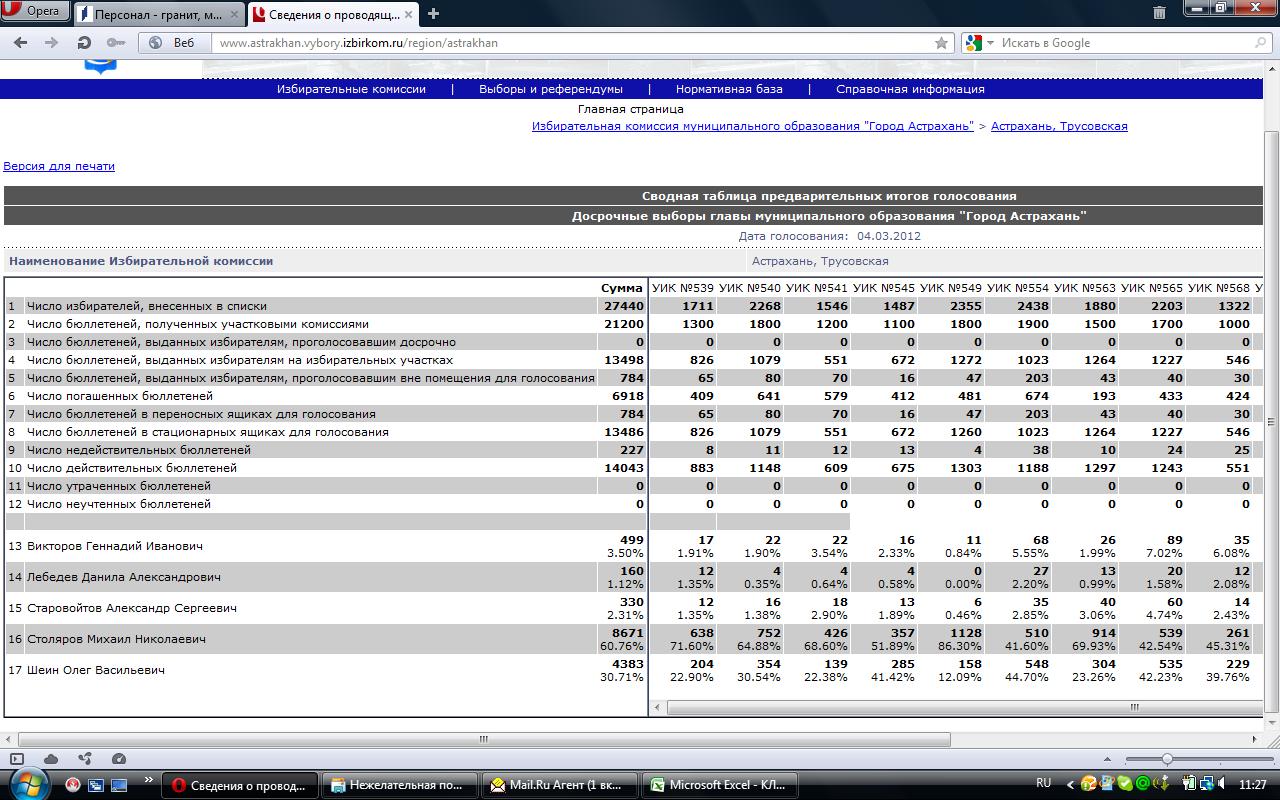The width and height of the screenshot is (1280, 800).
Task: Open the 'Выборы и референдумы' menu
Action: [551, 89]
